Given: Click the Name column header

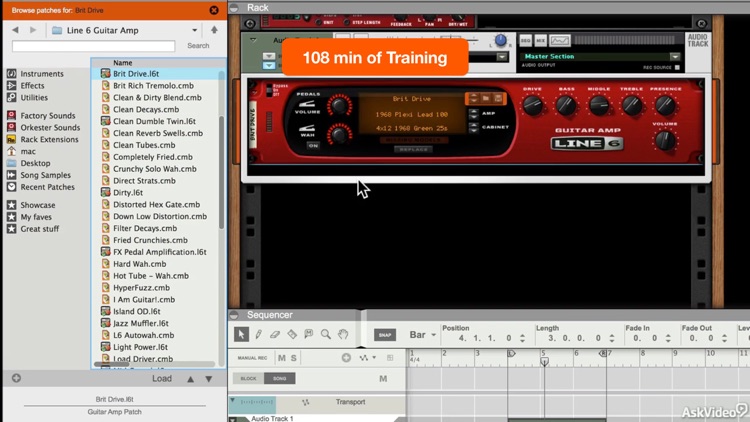Looking at the screenshot, I should pos(122,63).
